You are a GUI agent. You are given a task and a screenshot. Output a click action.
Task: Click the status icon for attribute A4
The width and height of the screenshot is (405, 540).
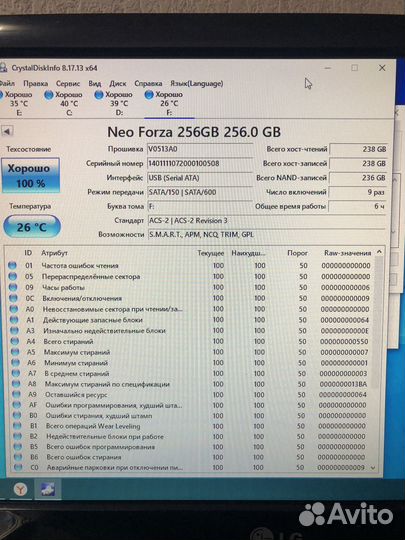pyautogui.click(x=14, y=341)
